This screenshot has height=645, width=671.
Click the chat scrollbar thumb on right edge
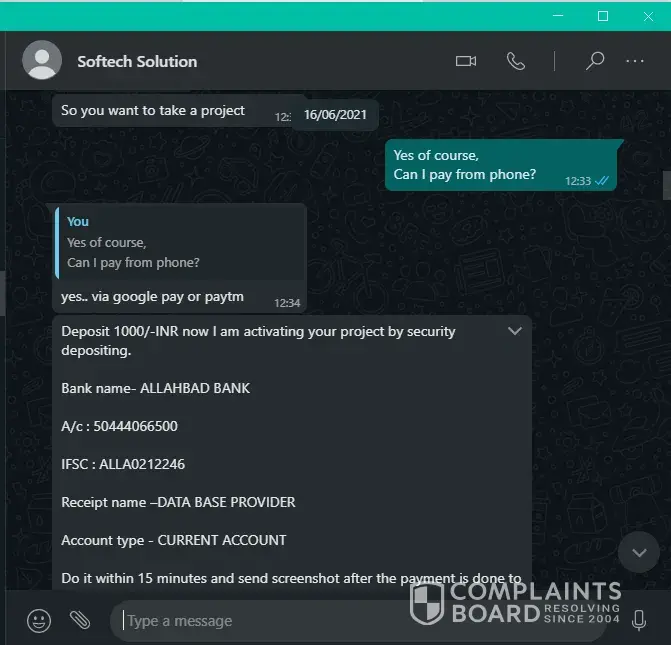pyautogui.click(x=667, y=185)
